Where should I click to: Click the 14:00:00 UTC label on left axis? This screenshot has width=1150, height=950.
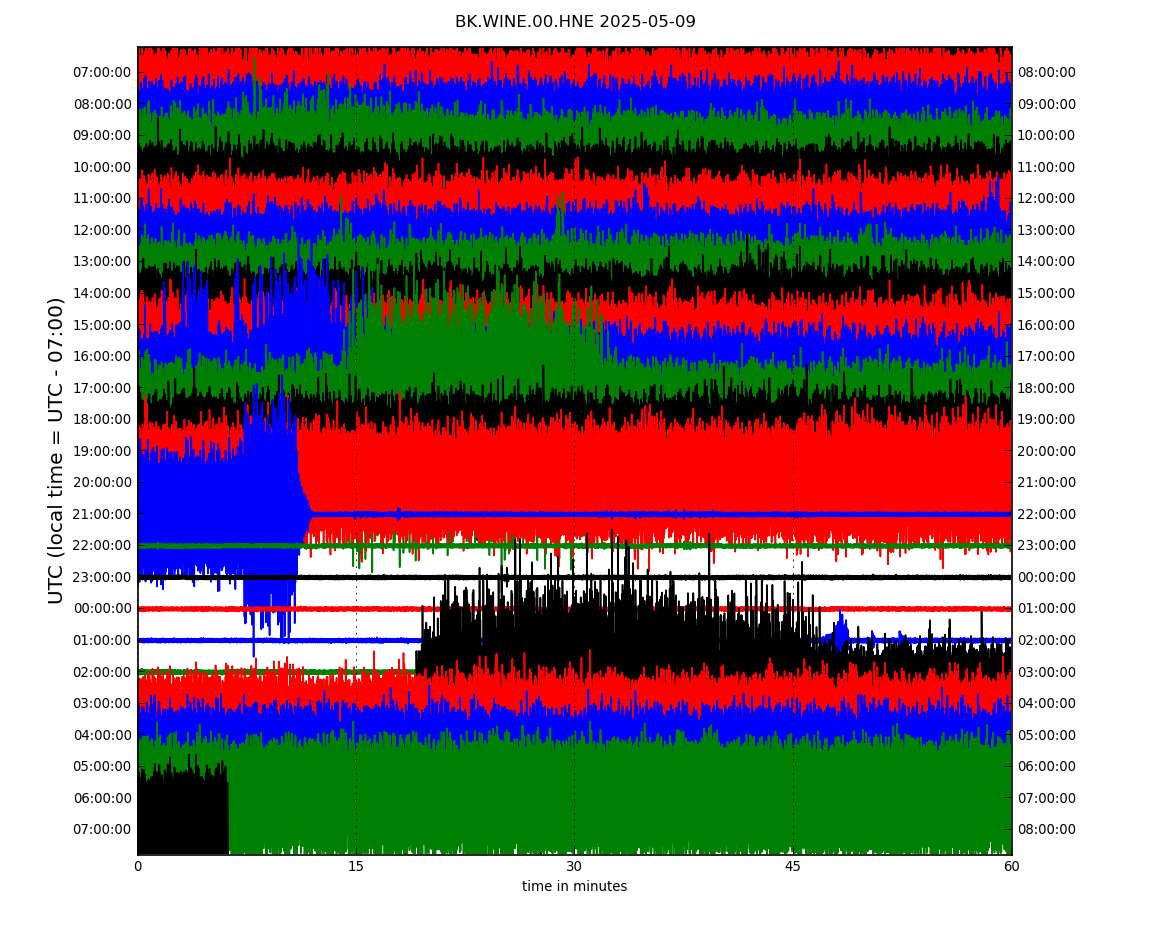102,293
